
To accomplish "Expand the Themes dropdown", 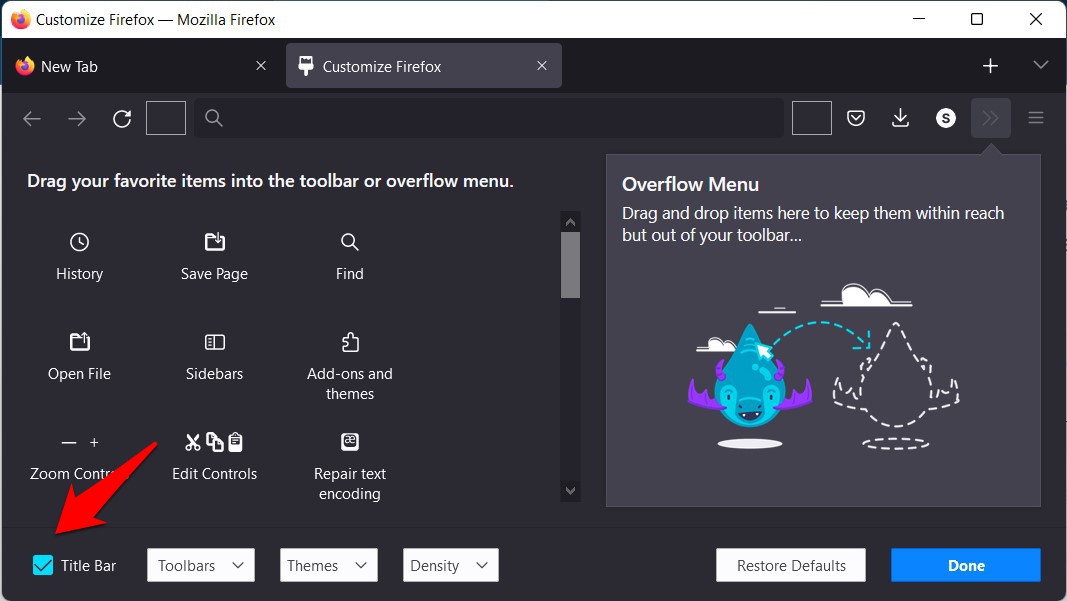I will pos(328,566).
